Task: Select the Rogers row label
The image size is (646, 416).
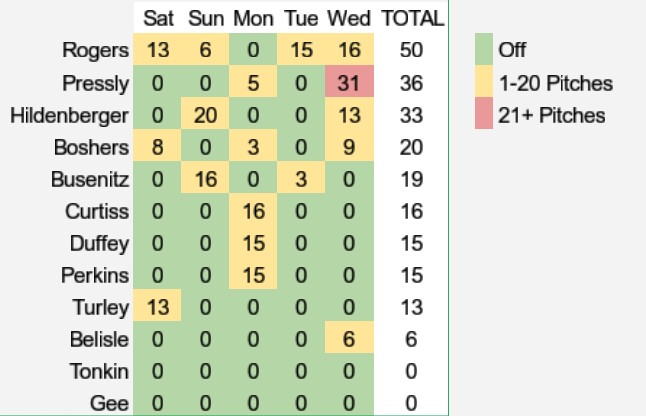Action: [95, 50]
